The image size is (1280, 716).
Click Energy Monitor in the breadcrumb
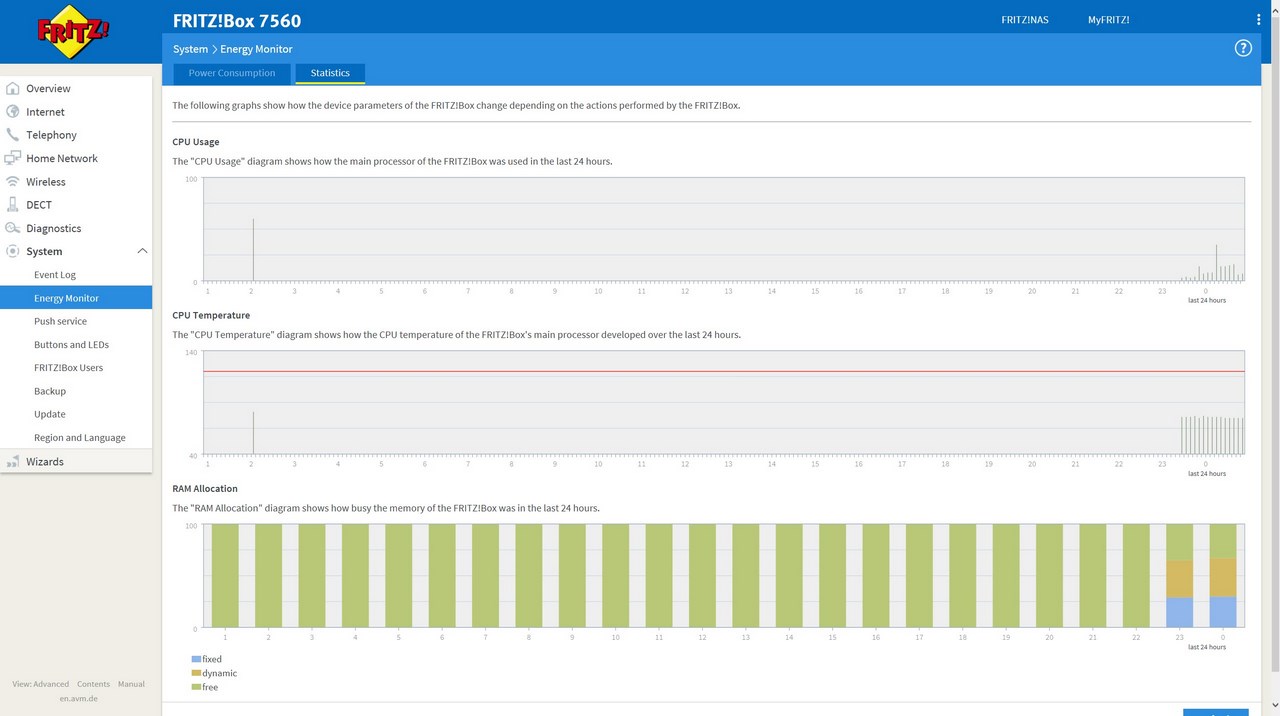(256, 49)
